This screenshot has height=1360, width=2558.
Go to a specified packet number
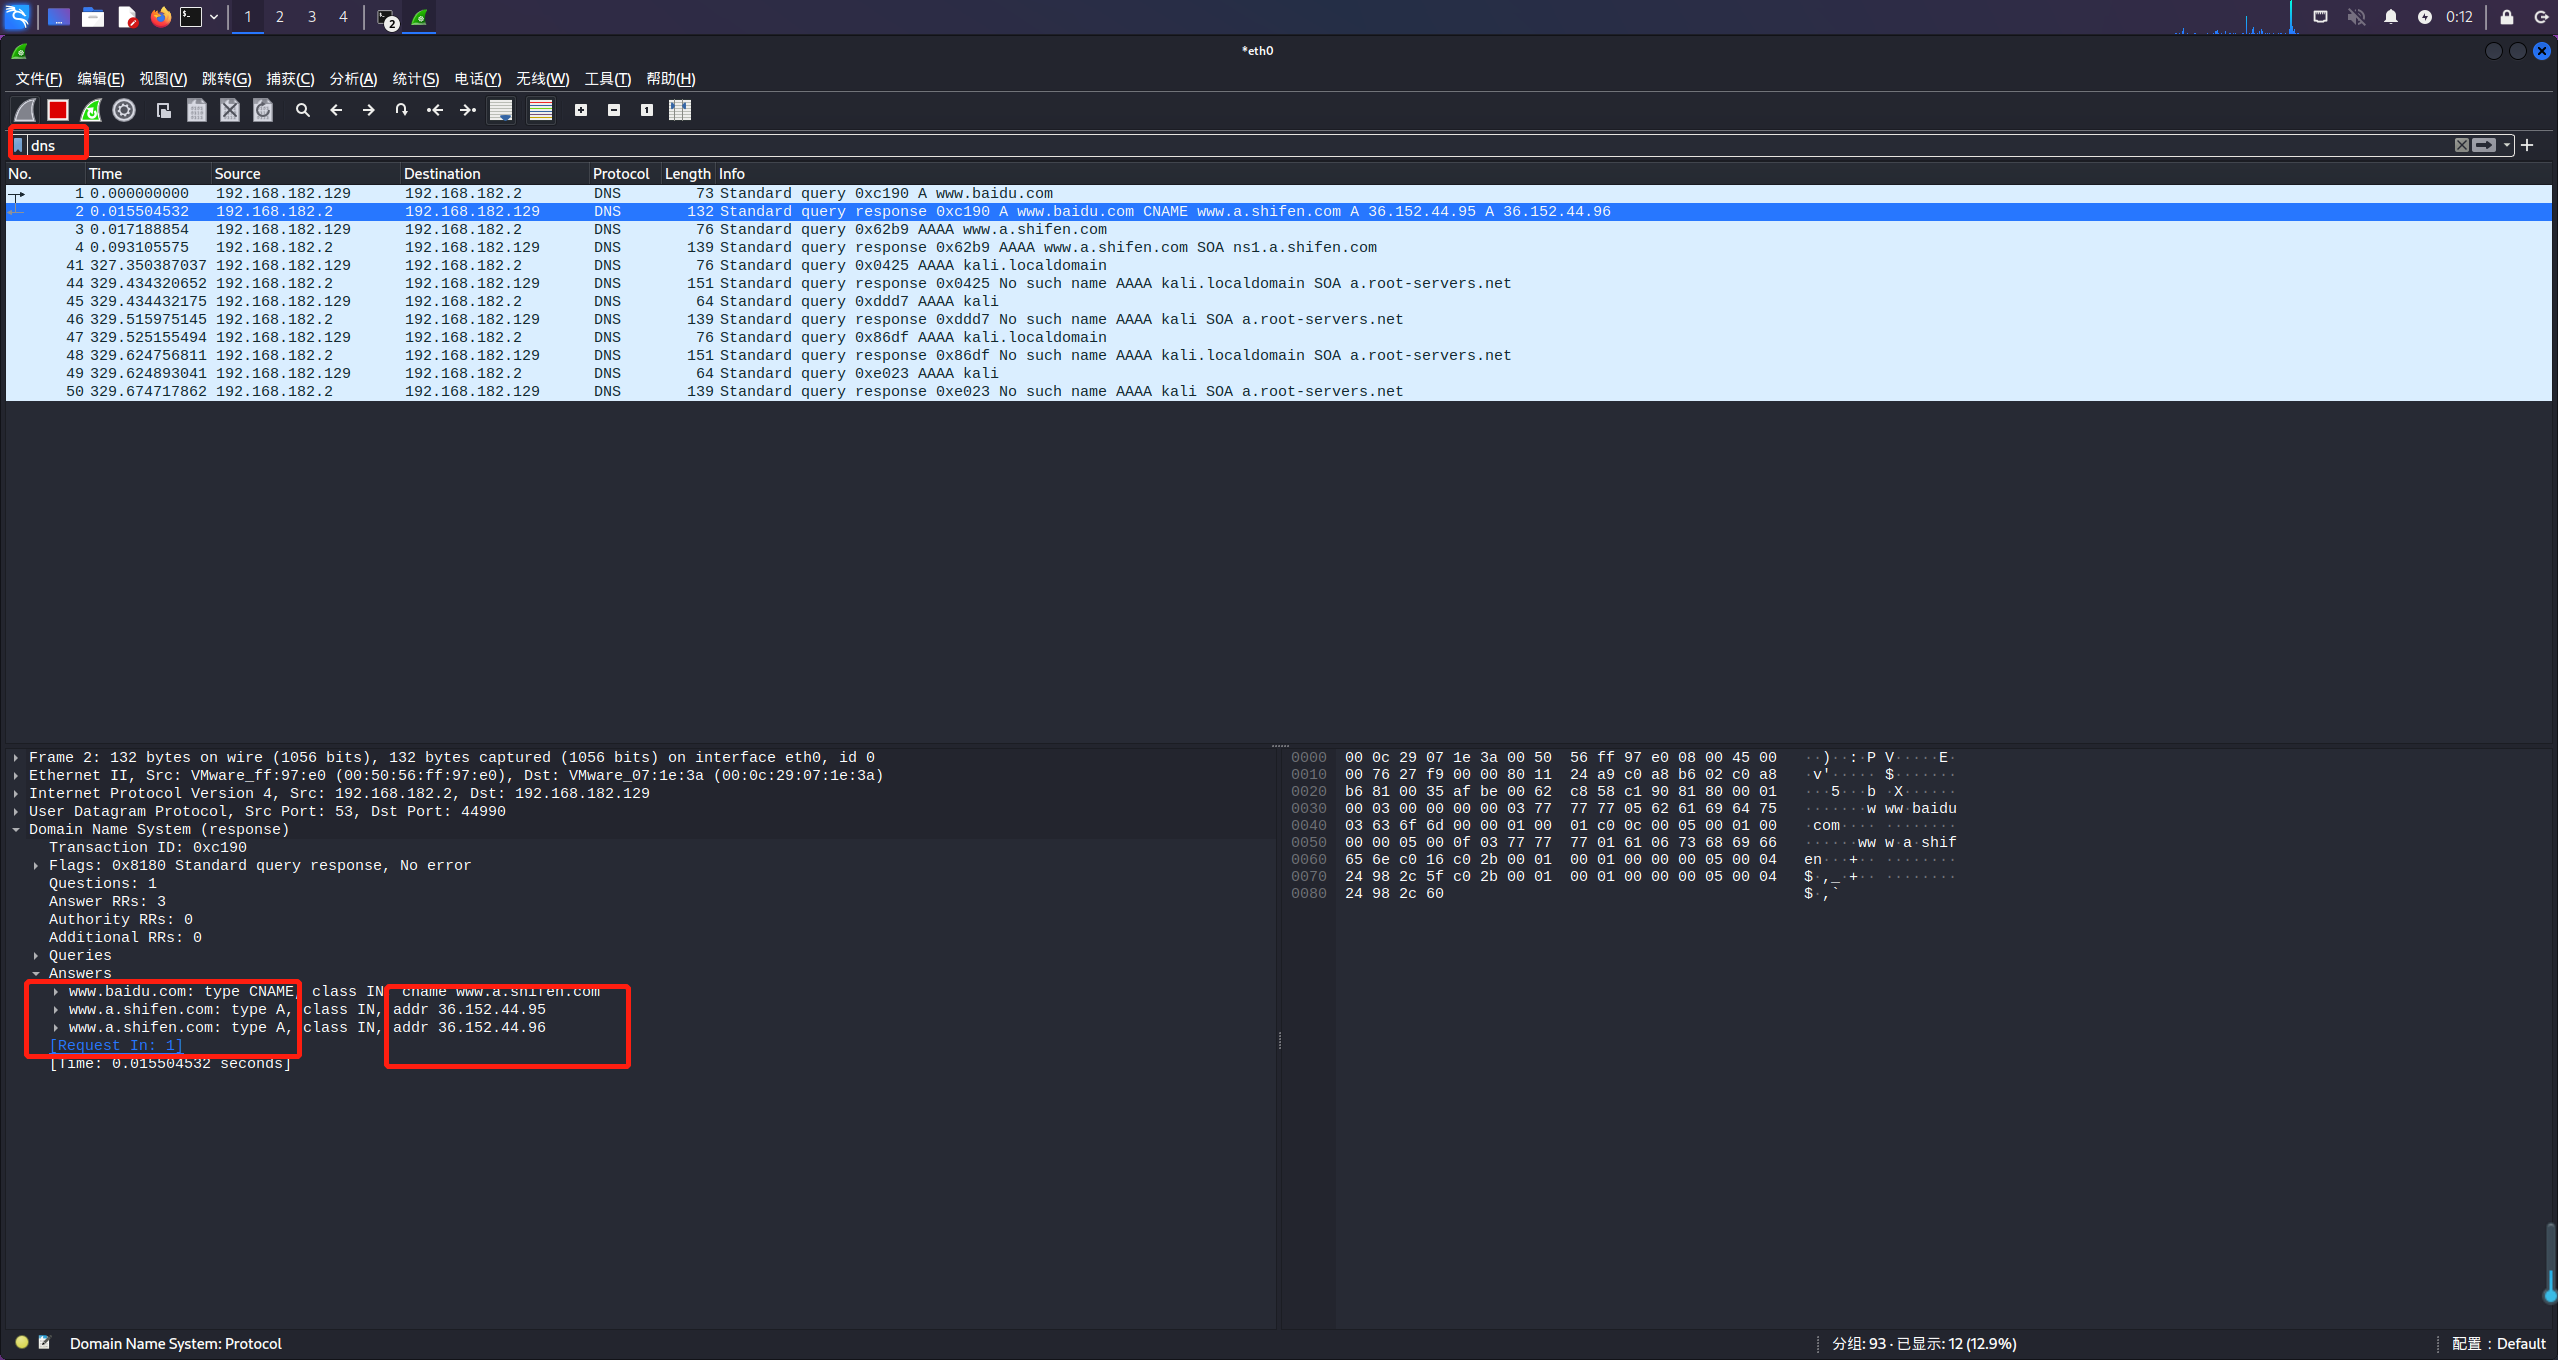[x=402, y=110]
